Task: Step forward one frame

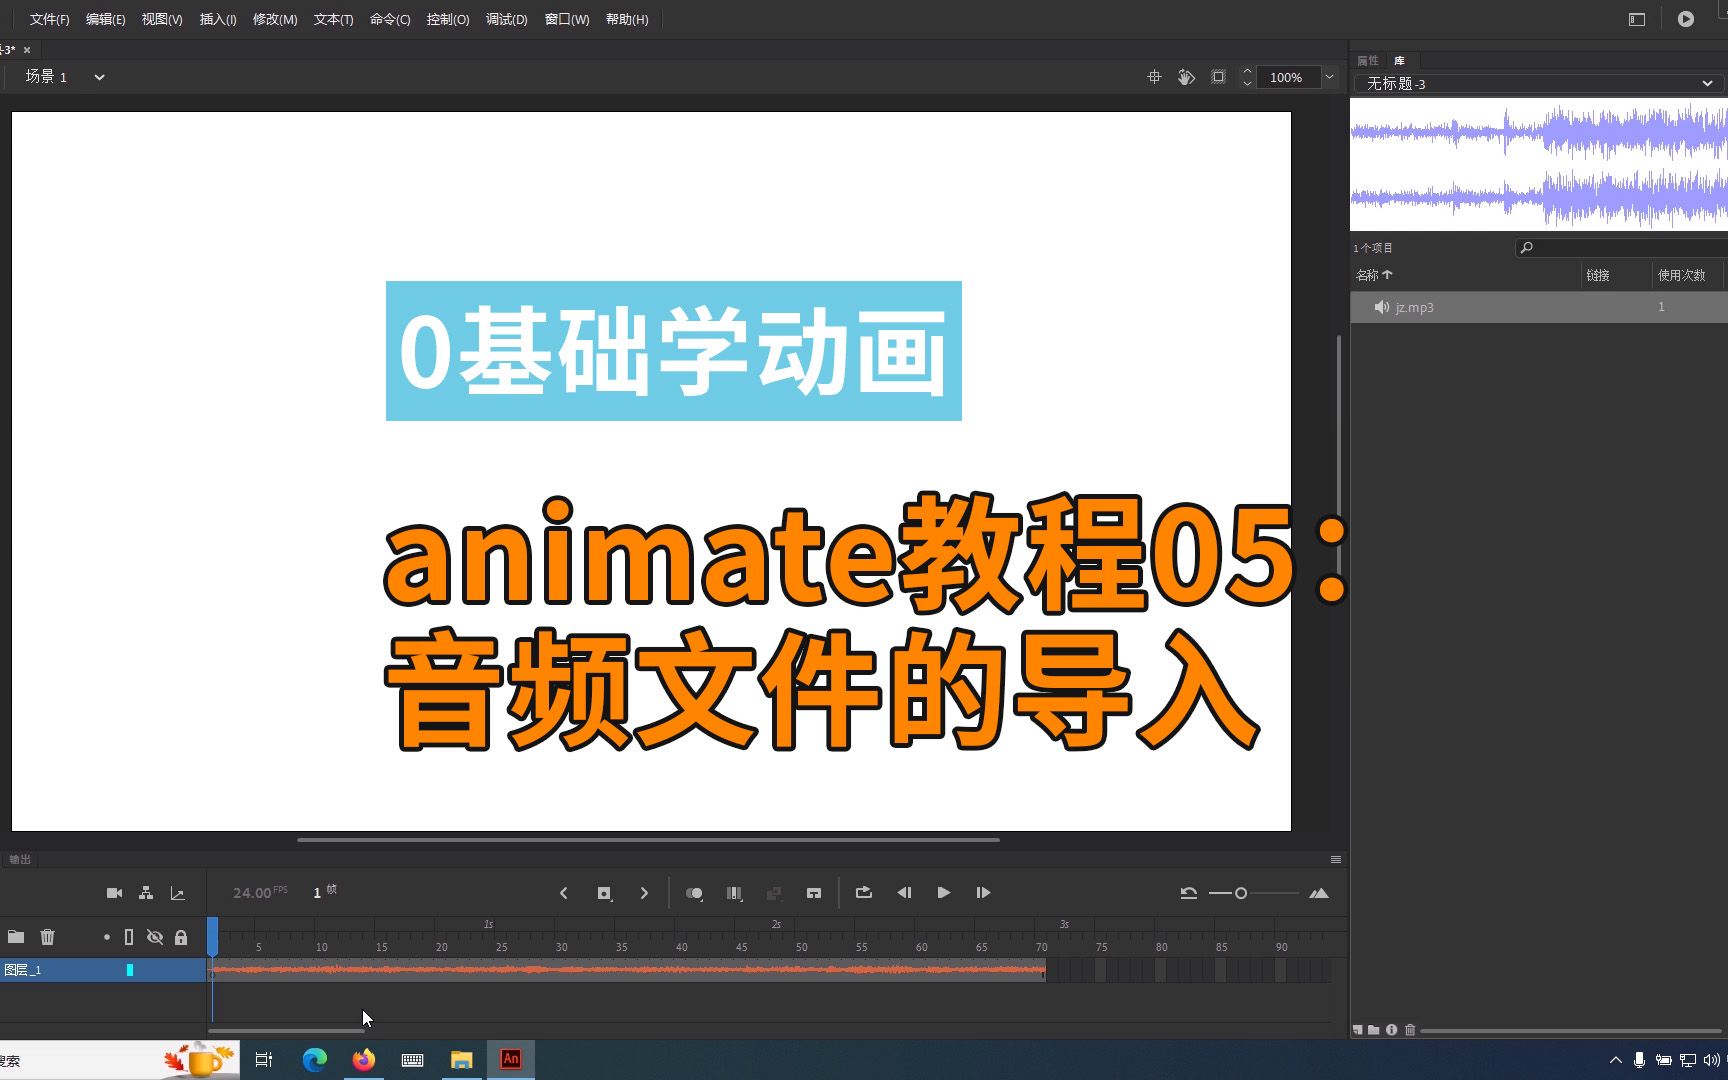Action: click(983, 893)
